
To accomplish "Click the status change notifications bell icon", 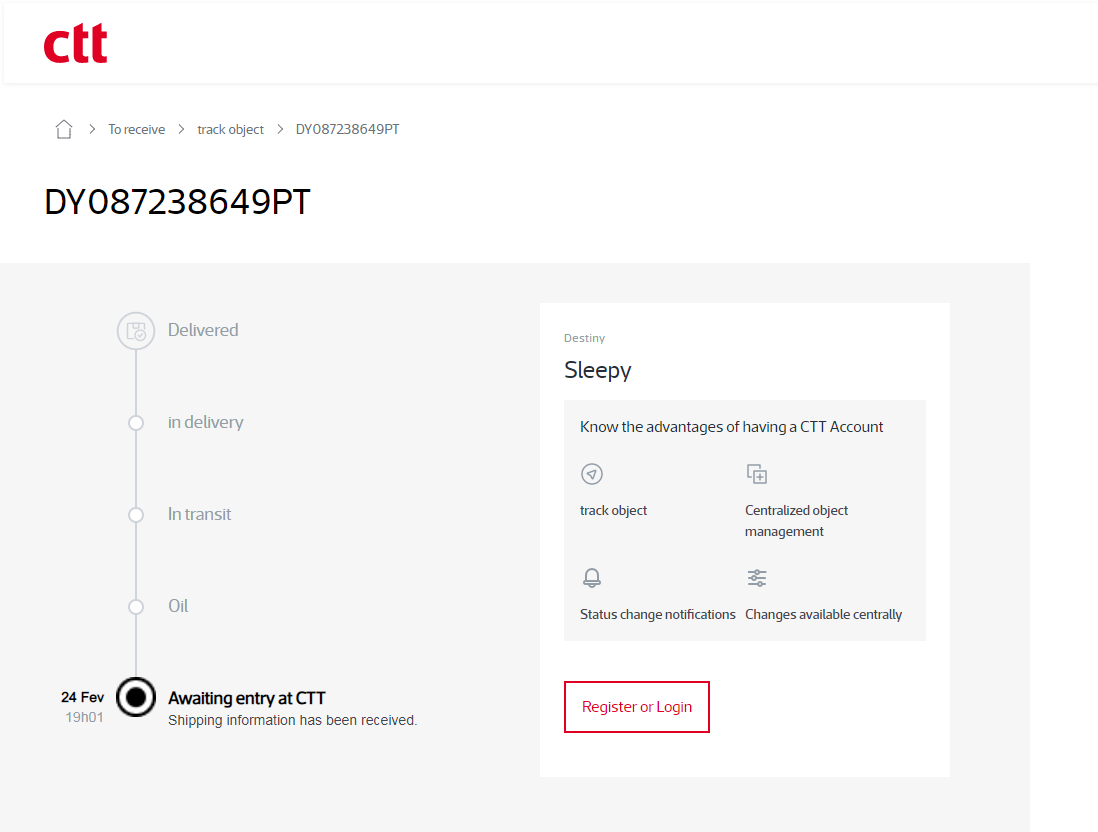I will [592, 578].
